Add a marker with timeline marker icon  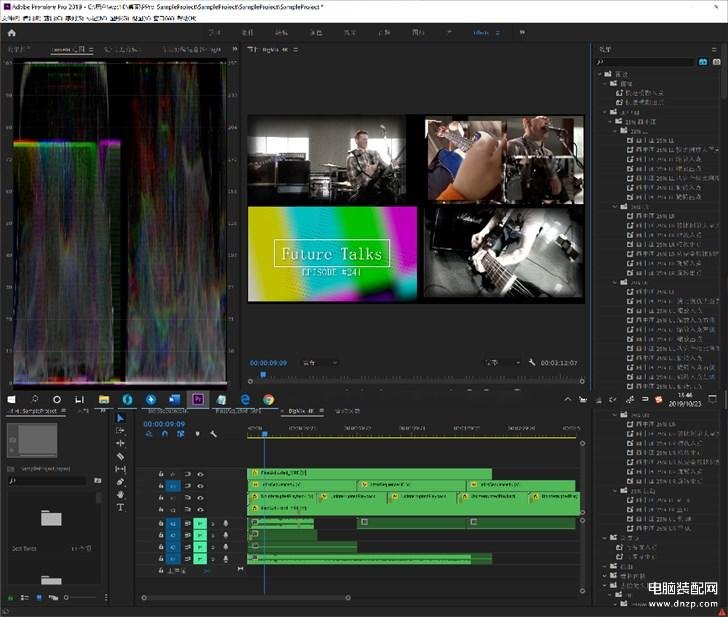[197, 434]
